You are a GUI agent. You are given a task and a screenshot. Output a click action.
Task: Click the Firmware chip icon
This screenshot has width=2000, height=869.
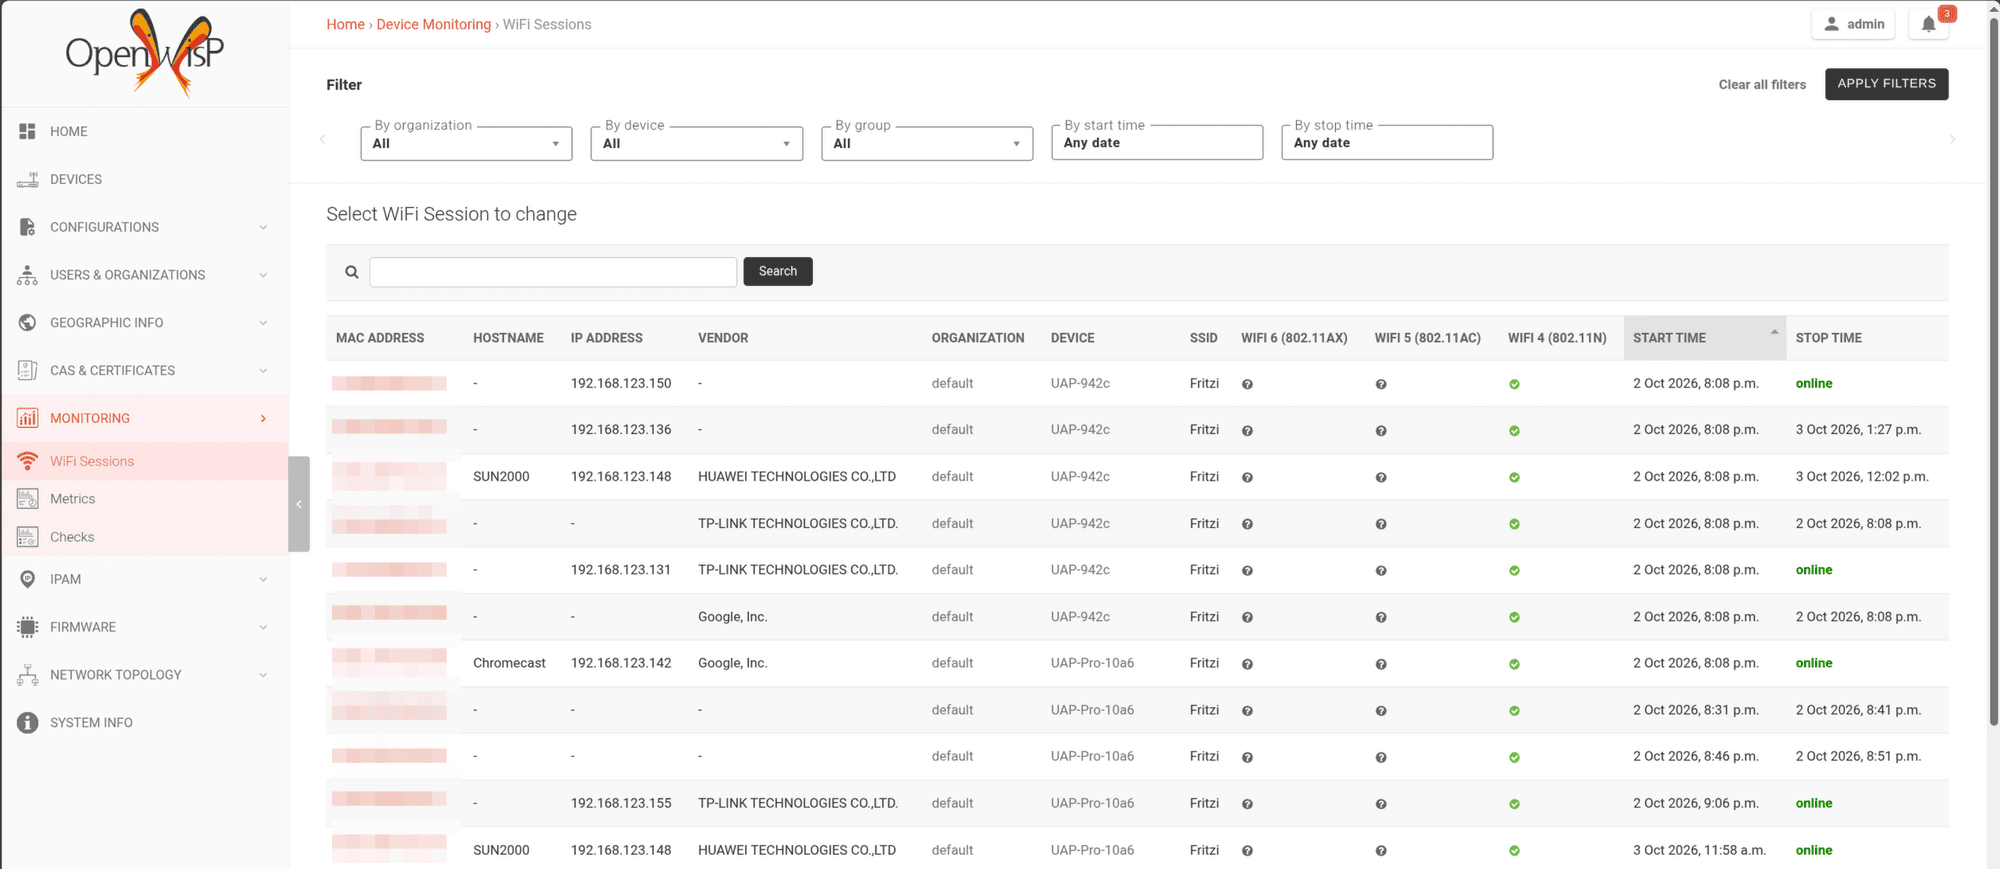tap(27, 627)
